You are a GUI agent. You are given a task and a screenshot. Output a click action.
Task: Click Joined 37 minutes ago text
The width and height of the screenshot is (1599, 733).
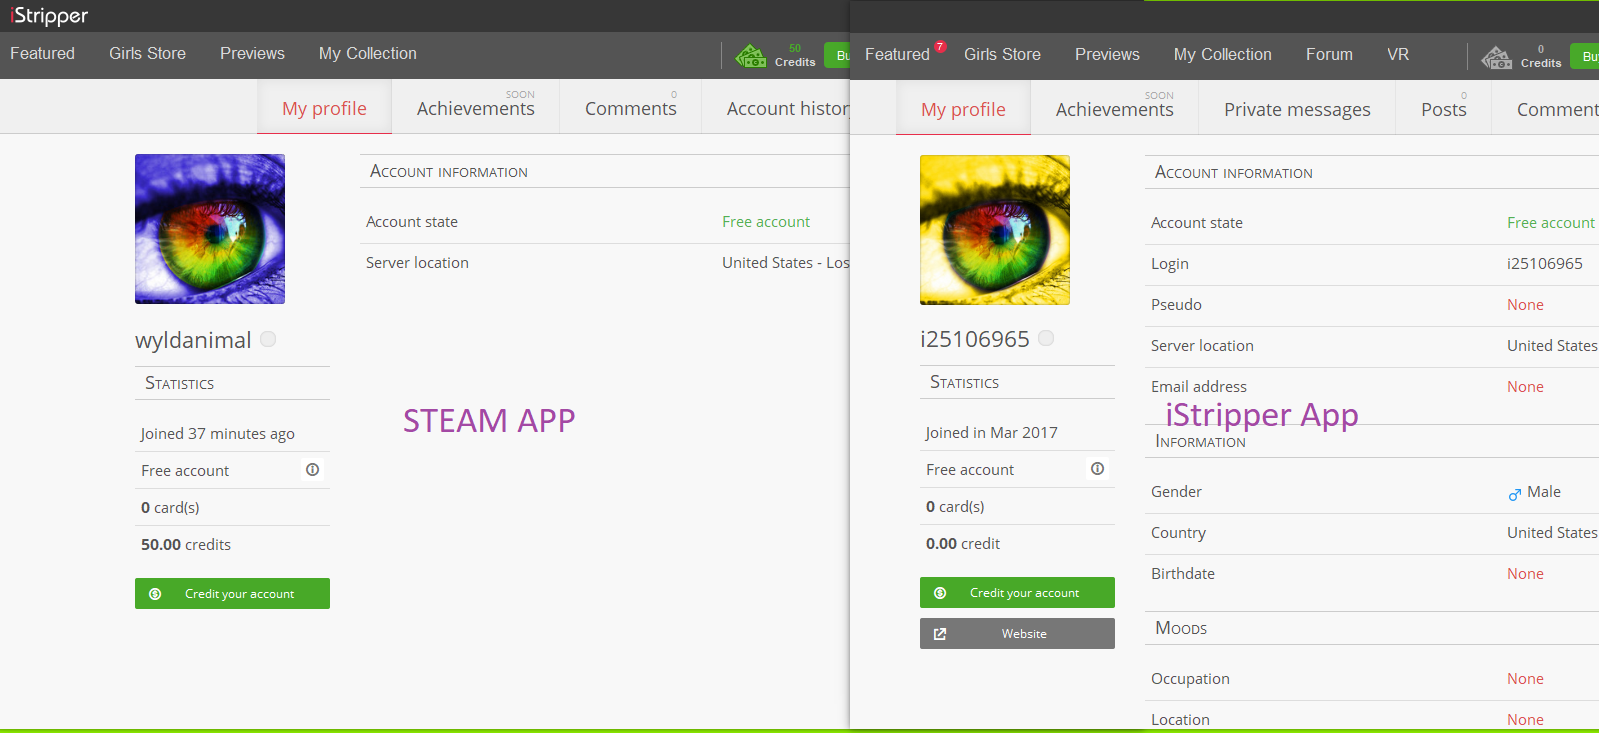[217, 434]
